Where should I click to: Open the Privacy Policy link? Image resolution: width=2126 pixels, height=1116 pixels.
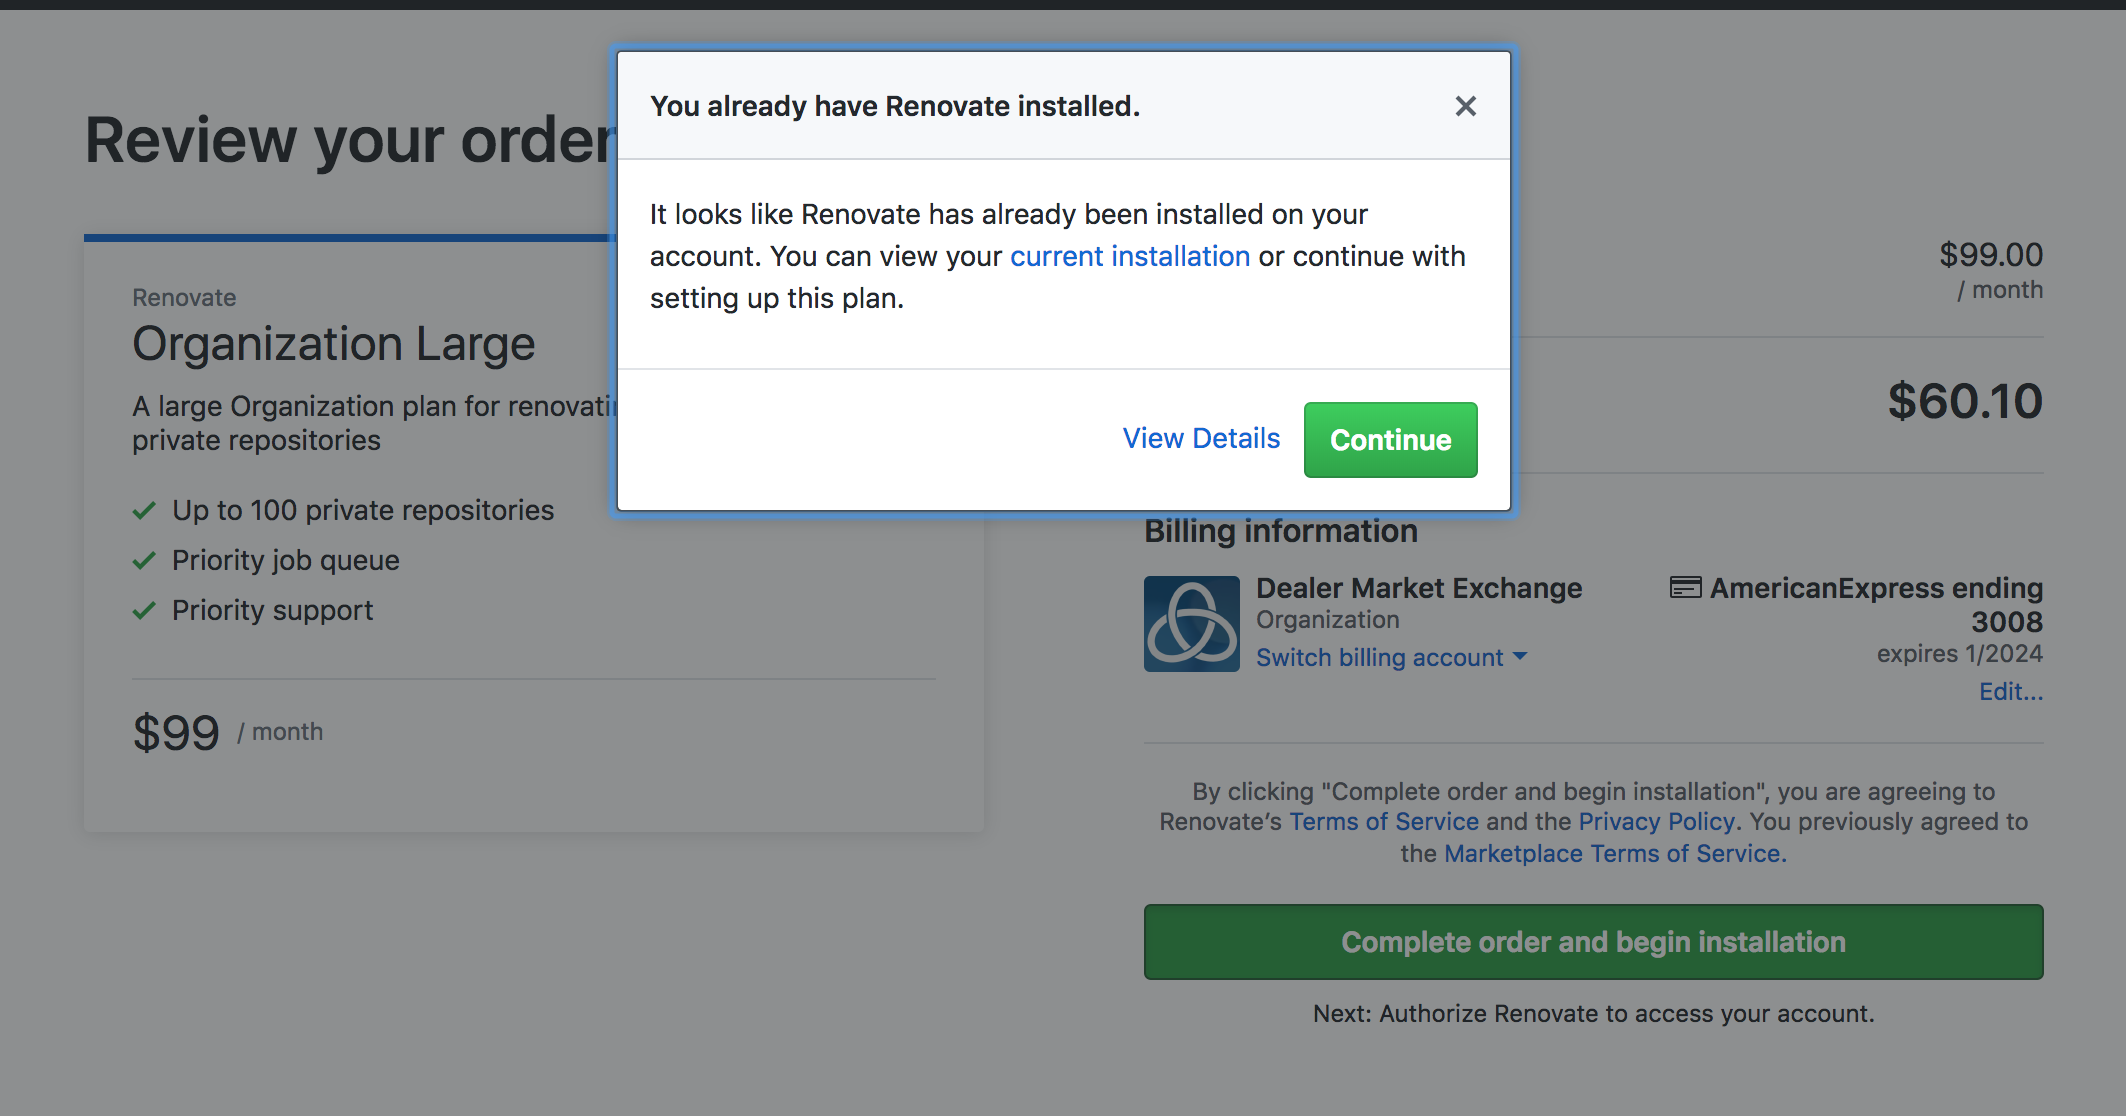1656,822
